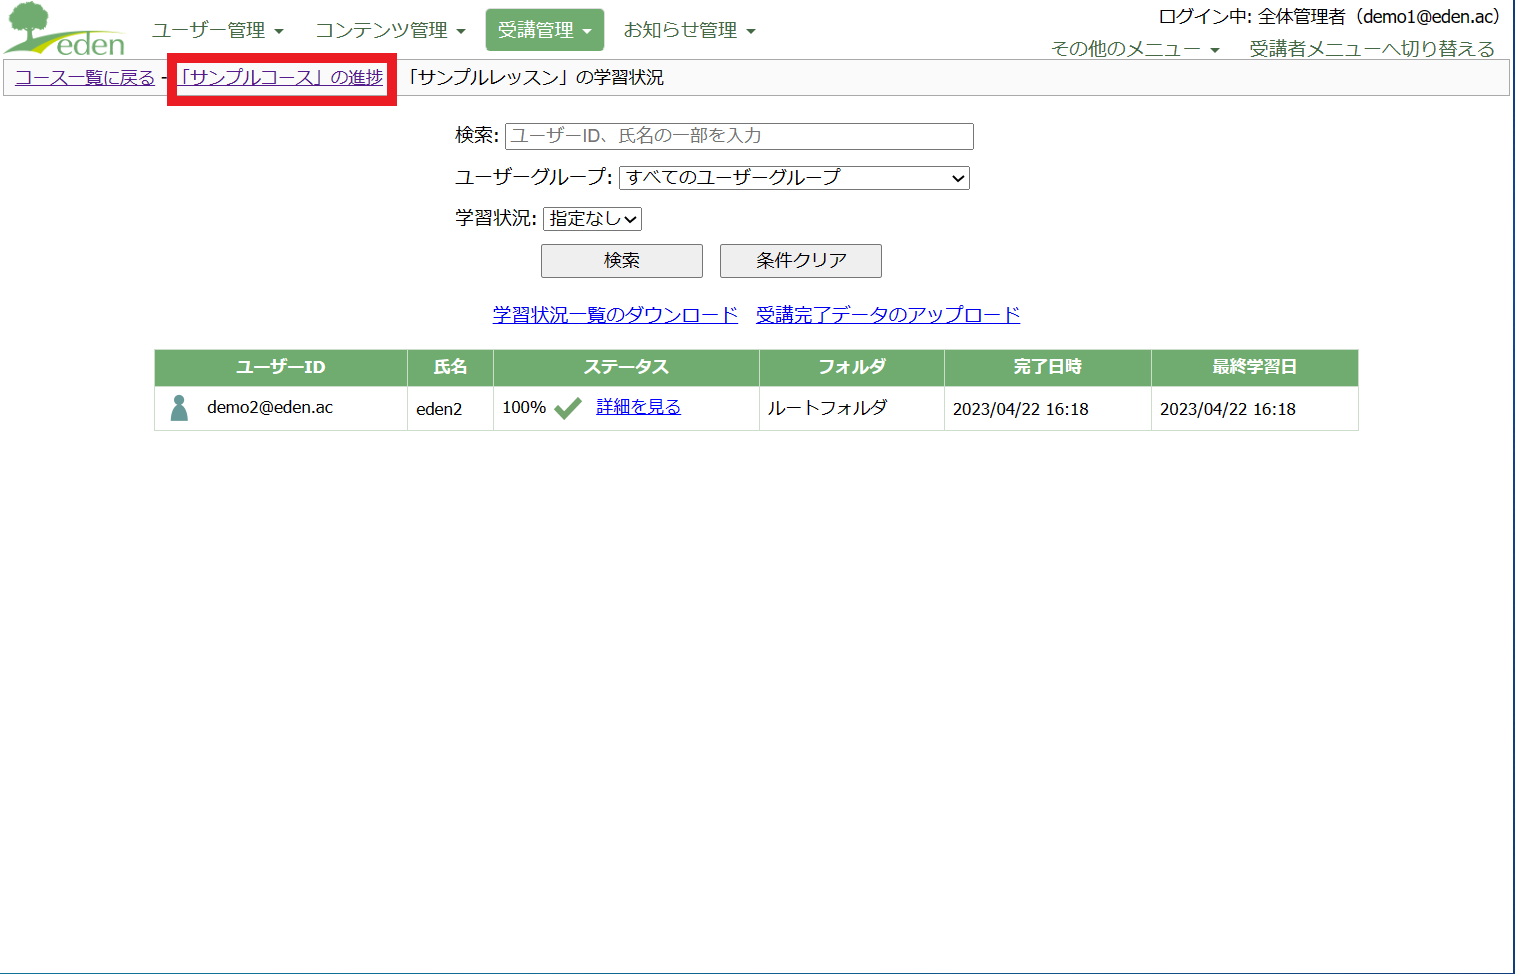This screenshot has height=974, width=1515.
Task: Click 学習状況一覧のダウンロード link
Action: [615, 315]
